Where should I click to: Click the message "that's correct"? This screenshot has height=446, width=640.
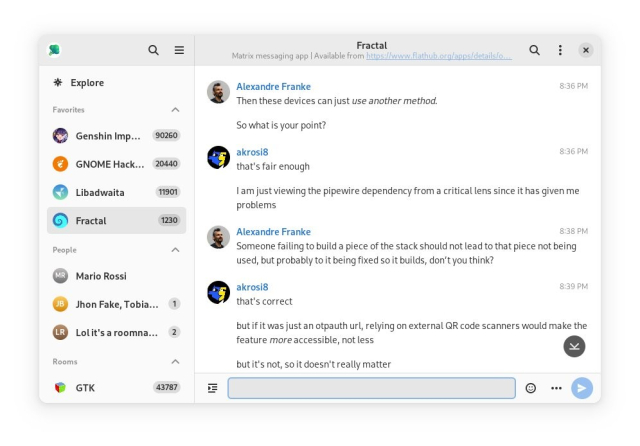coord(264,302)
